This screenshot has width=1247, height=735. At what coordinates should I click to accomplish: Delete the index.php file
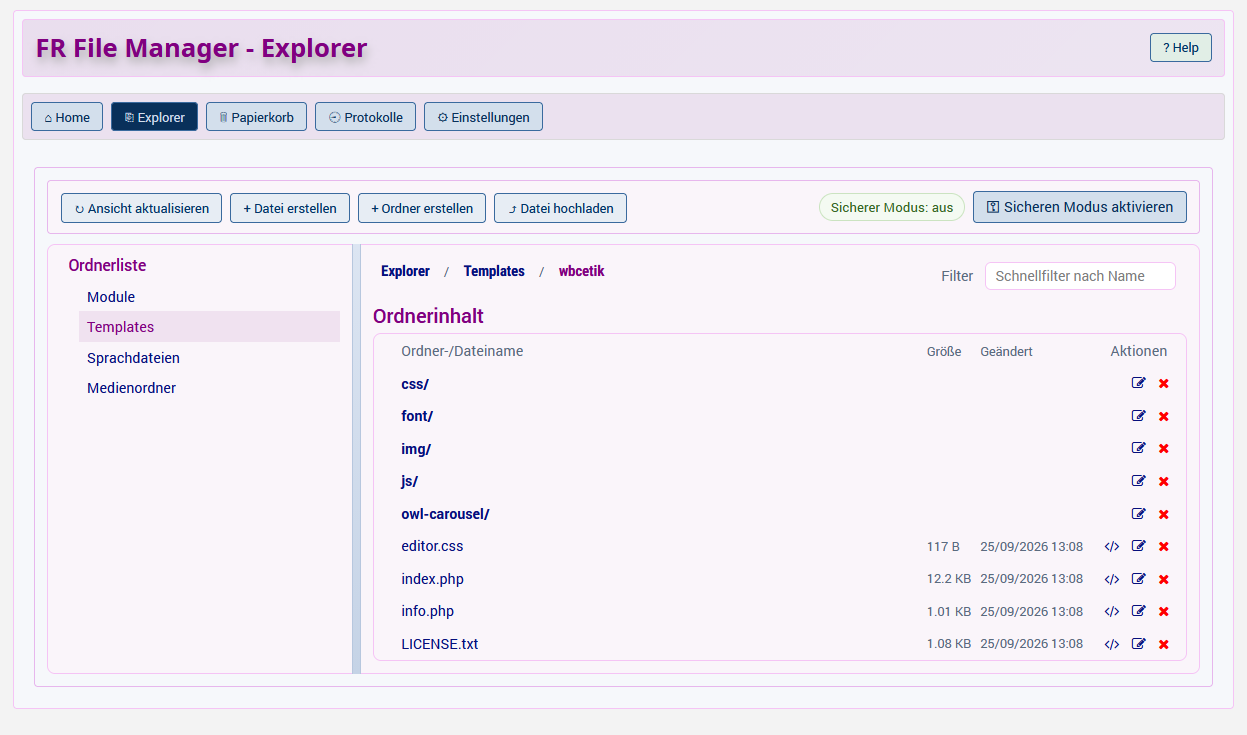tap(1163, 579)
